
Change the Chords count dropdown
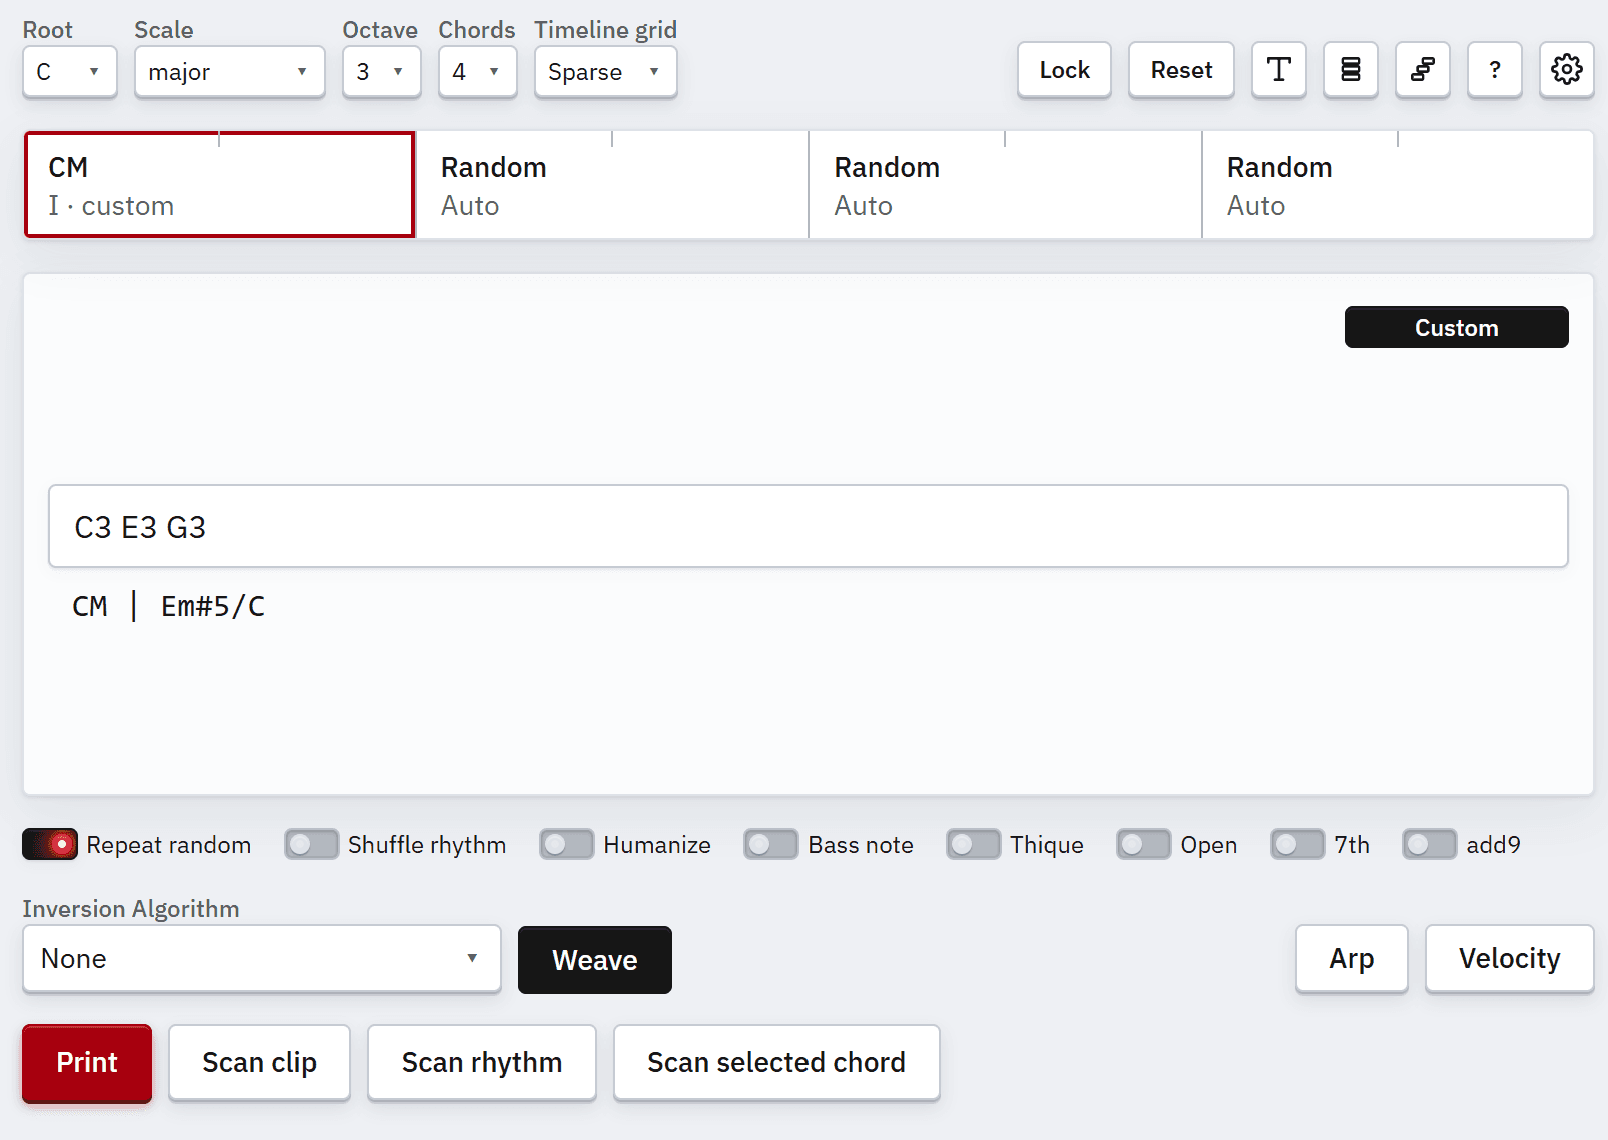(x=477, y=72)
